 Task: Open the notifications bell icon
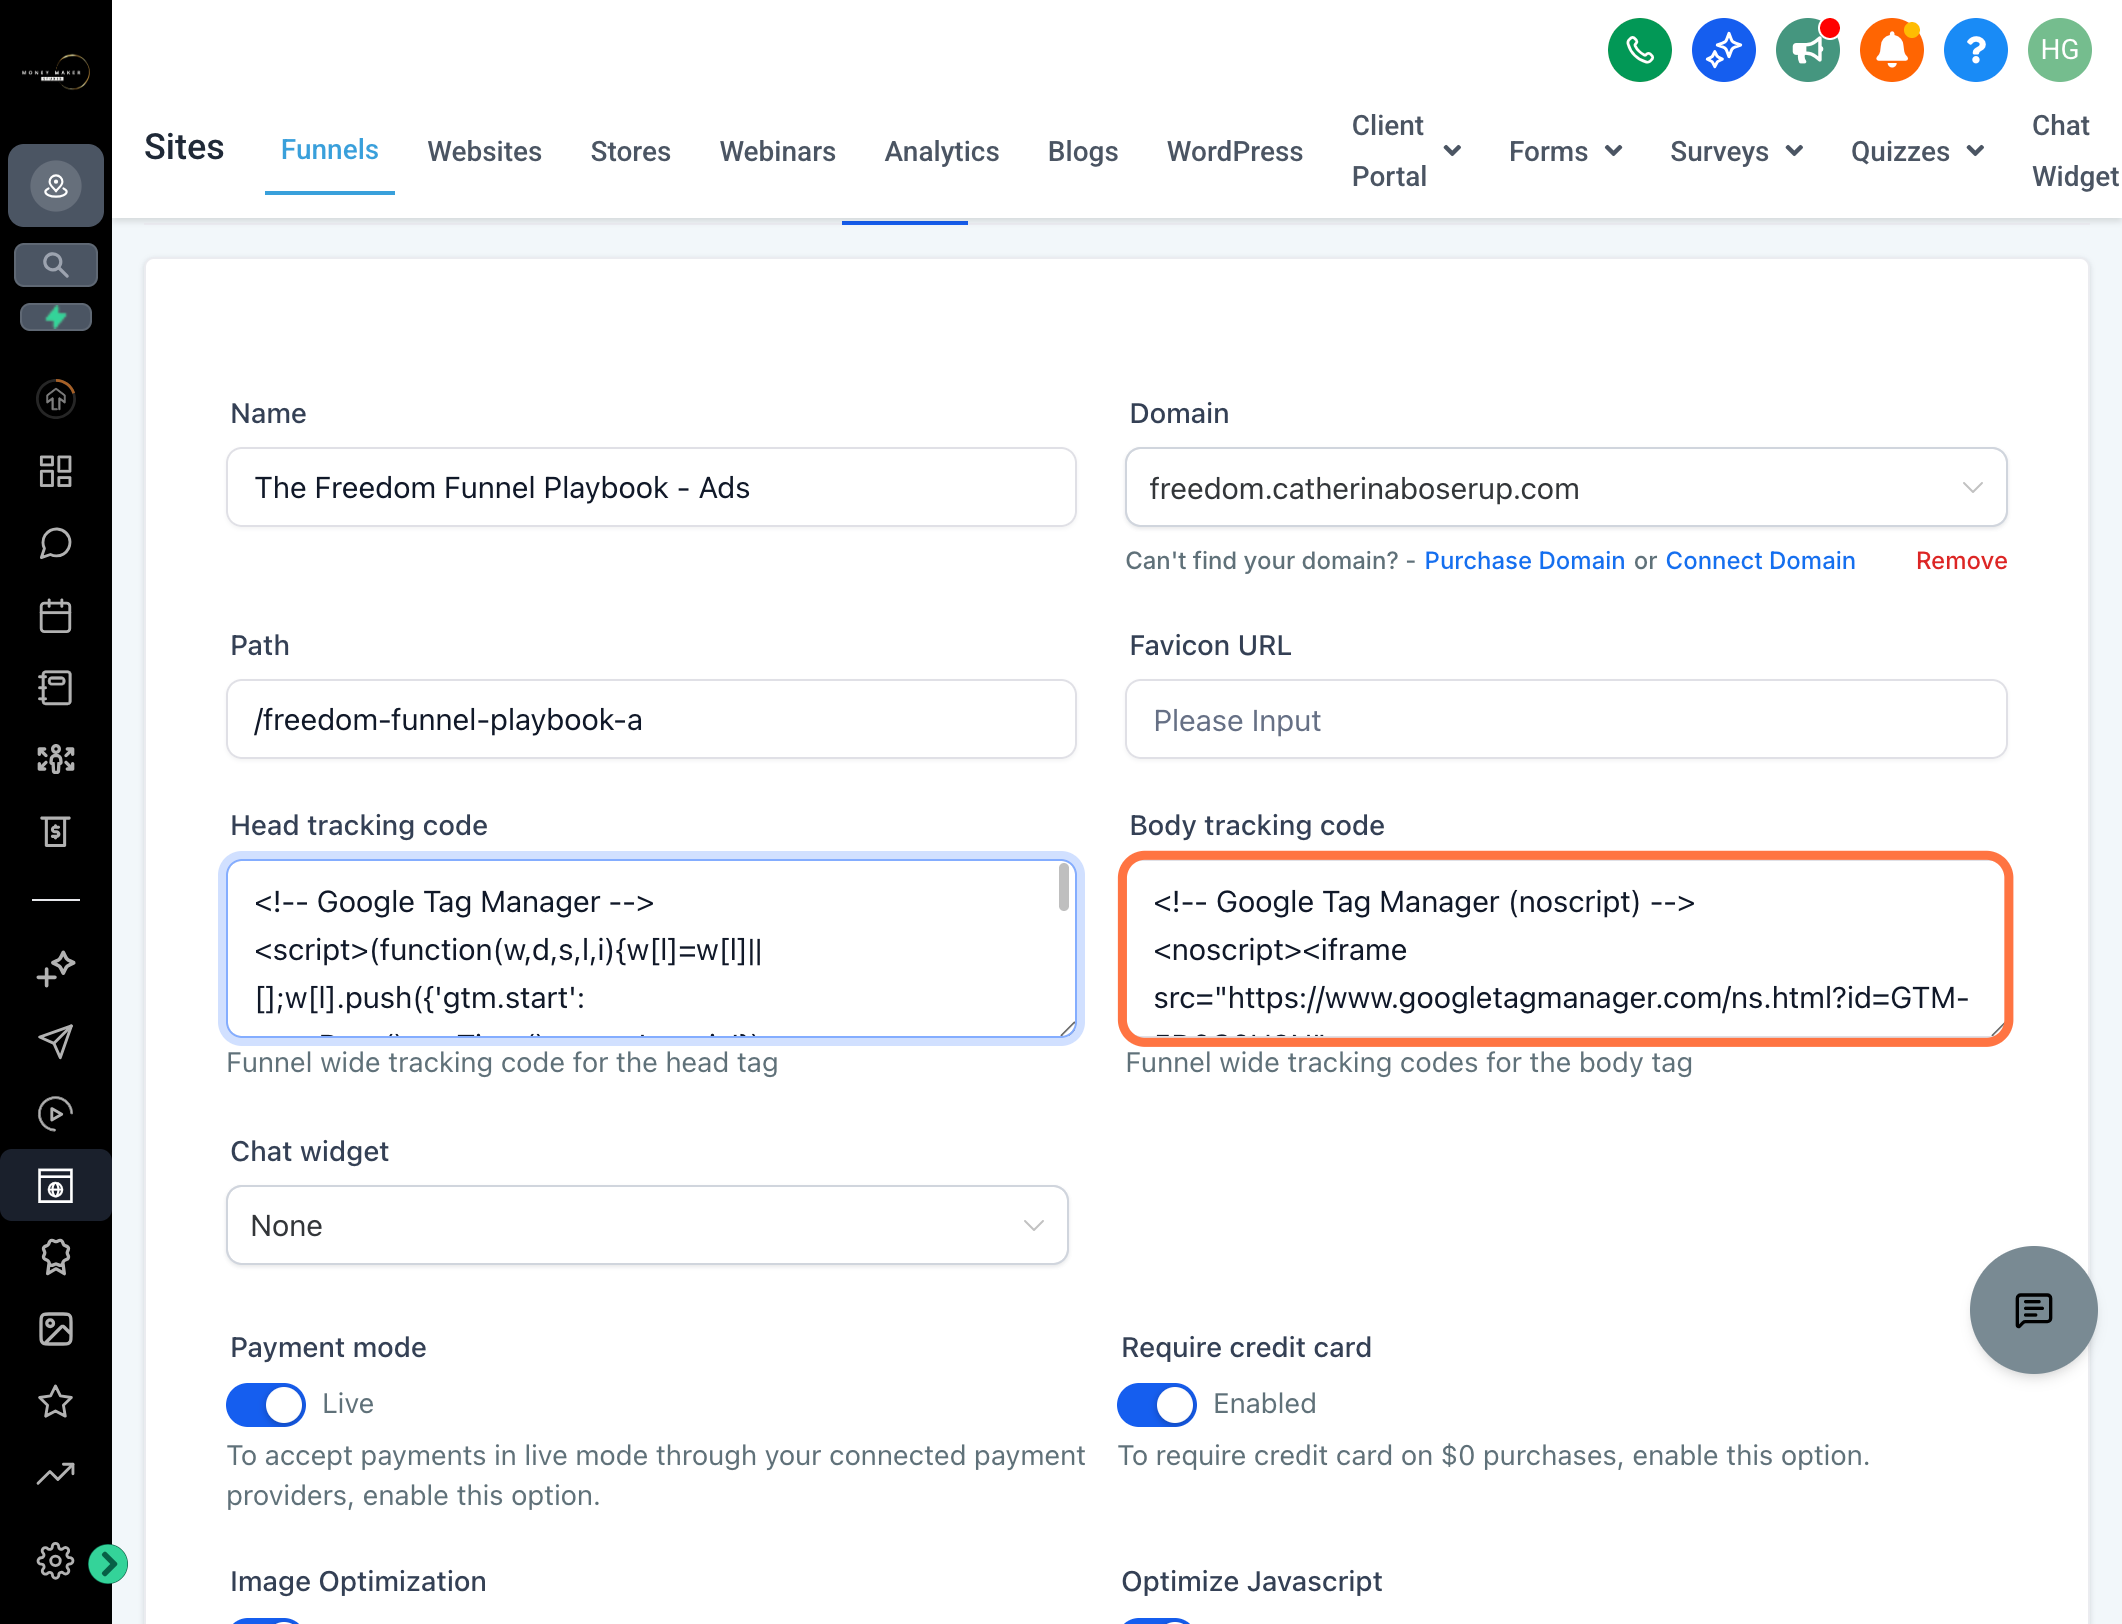tap(1891, 50)
